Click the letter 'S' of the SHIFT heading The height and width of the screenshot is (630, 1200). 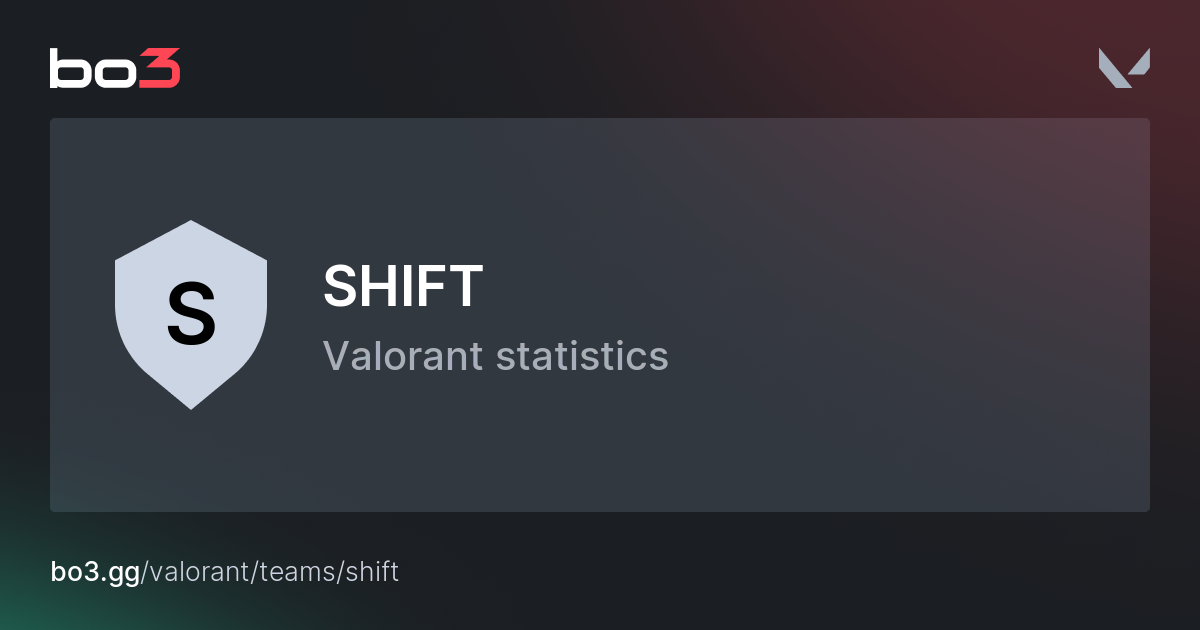pyautogui.click(x=340, y=287)
